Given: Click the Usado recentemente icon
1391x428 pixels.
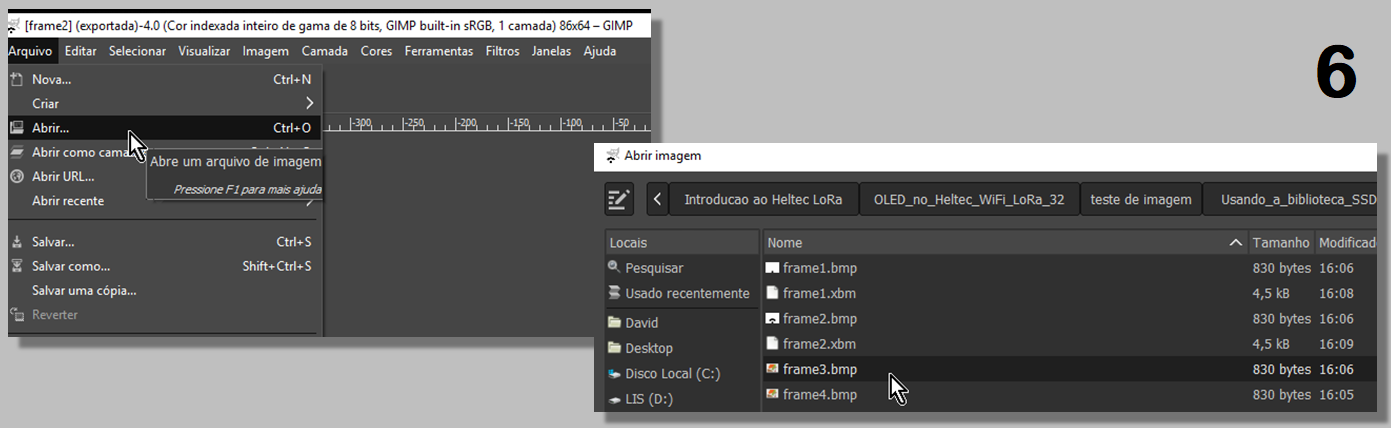Looking at the screenshot, I should coord(614,293).
